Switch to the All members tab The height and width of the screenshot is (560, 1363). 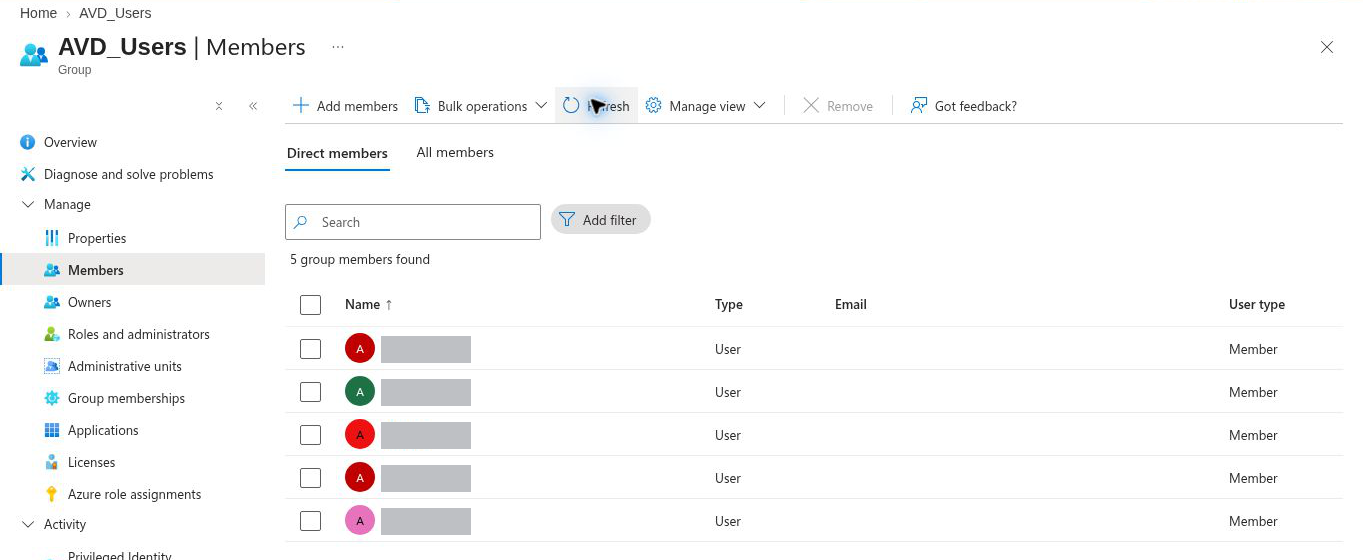click(455, 153)
